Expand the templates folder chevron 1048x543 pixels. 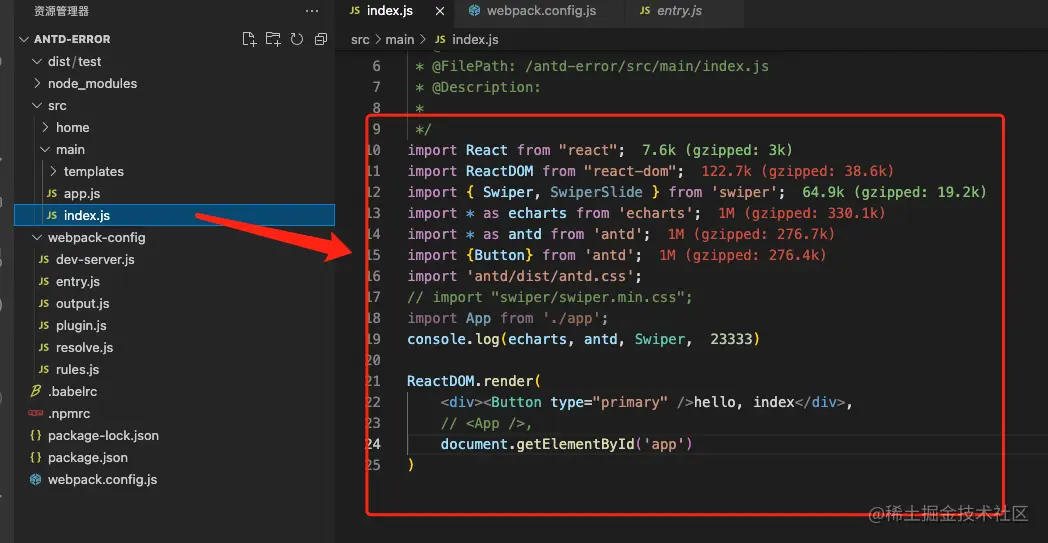[53, 171]
